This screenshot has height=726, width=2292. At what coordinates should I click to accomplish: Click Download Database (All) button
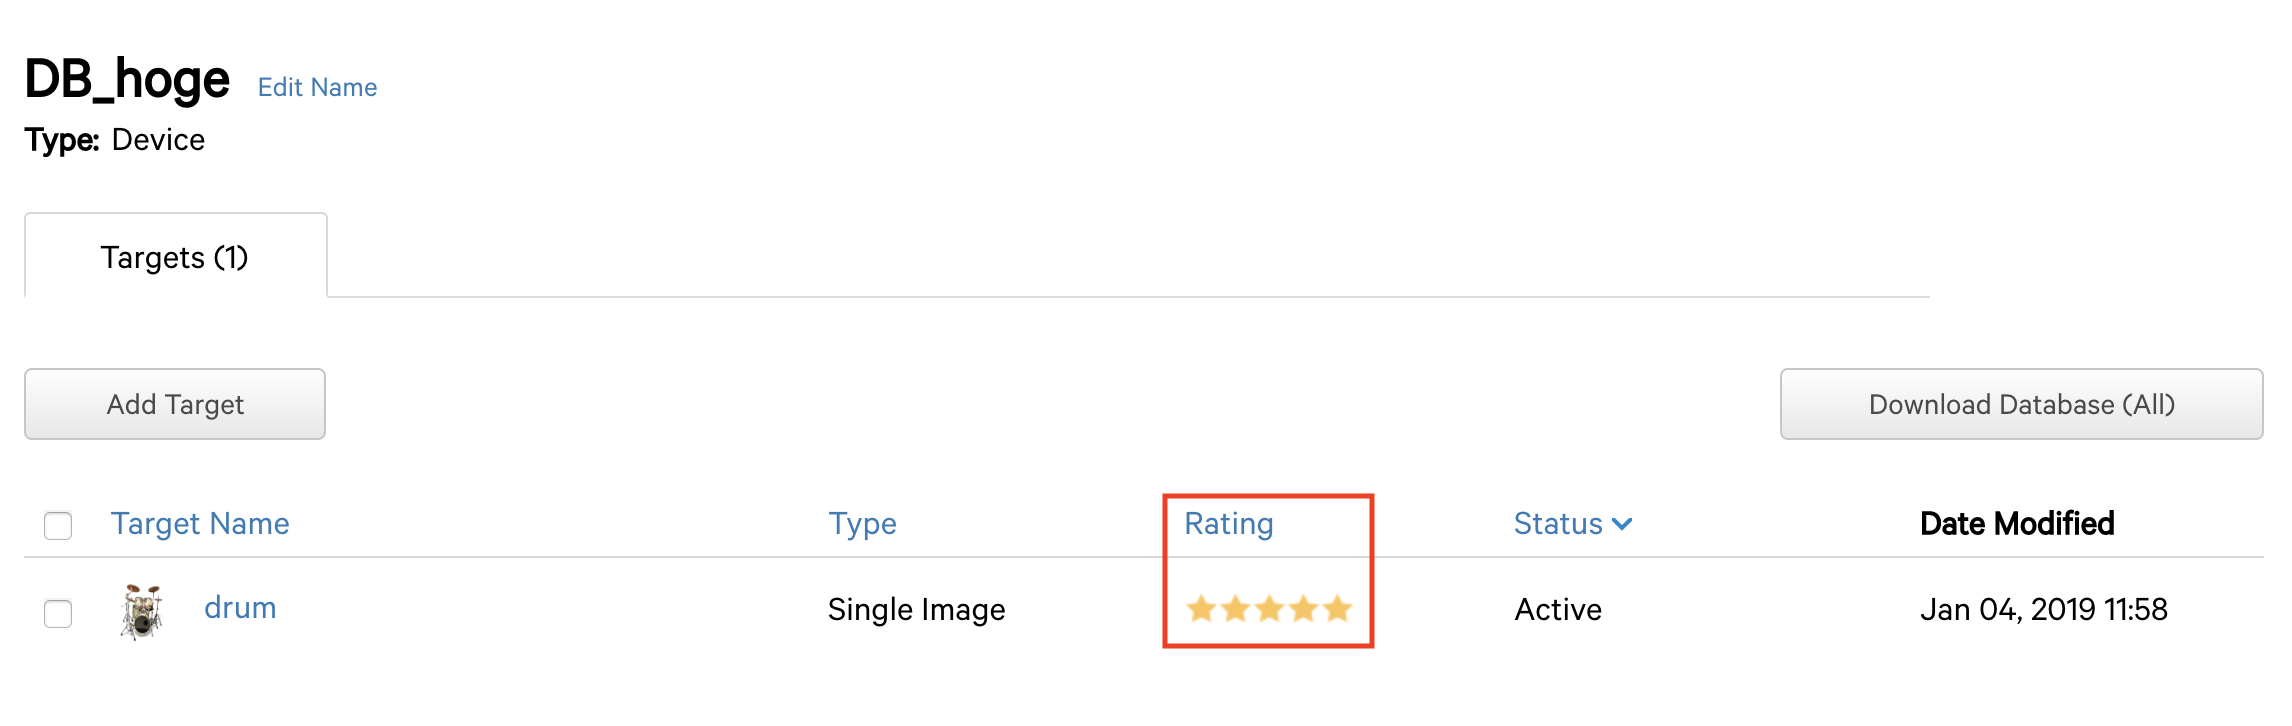(x=2021, y=404)
